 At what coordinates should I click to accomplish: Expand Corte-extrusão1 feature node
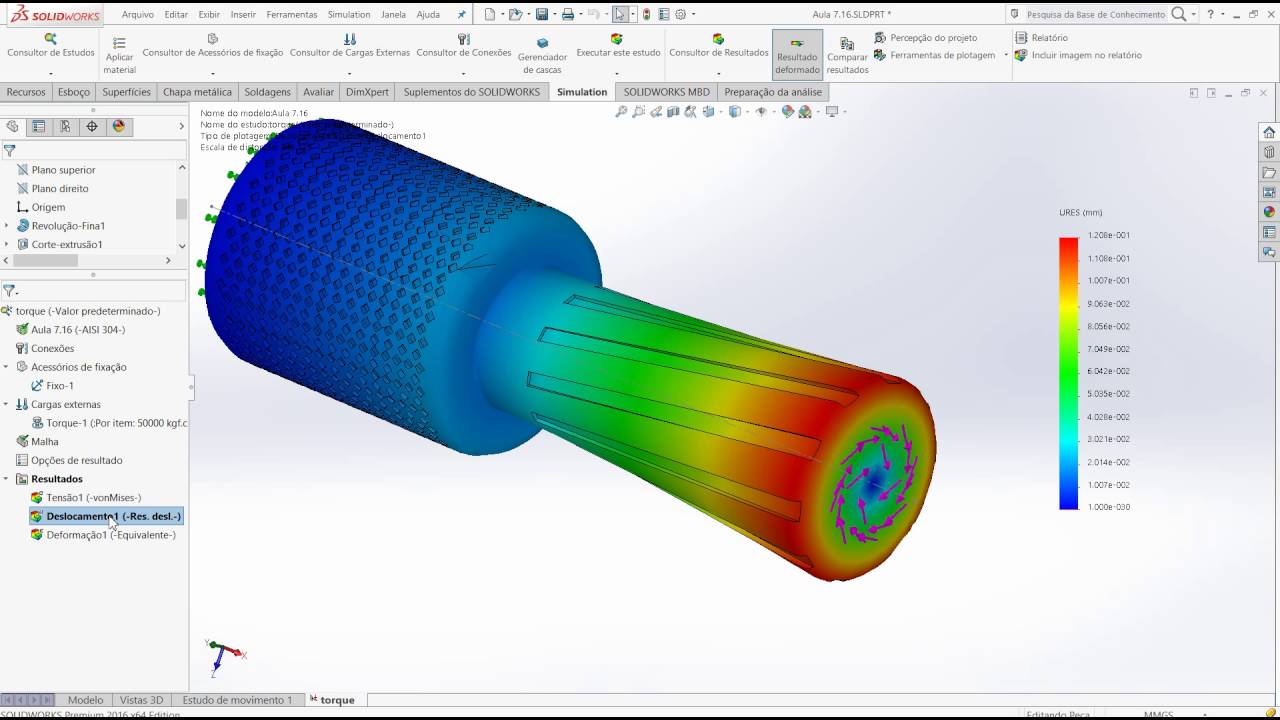pos(6,244)
